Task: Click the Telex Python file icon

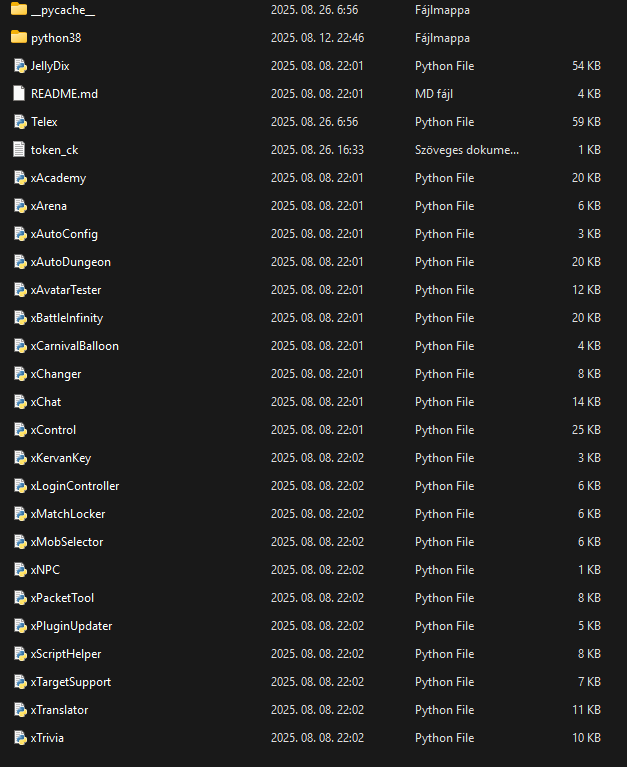Action: [18, 122]
